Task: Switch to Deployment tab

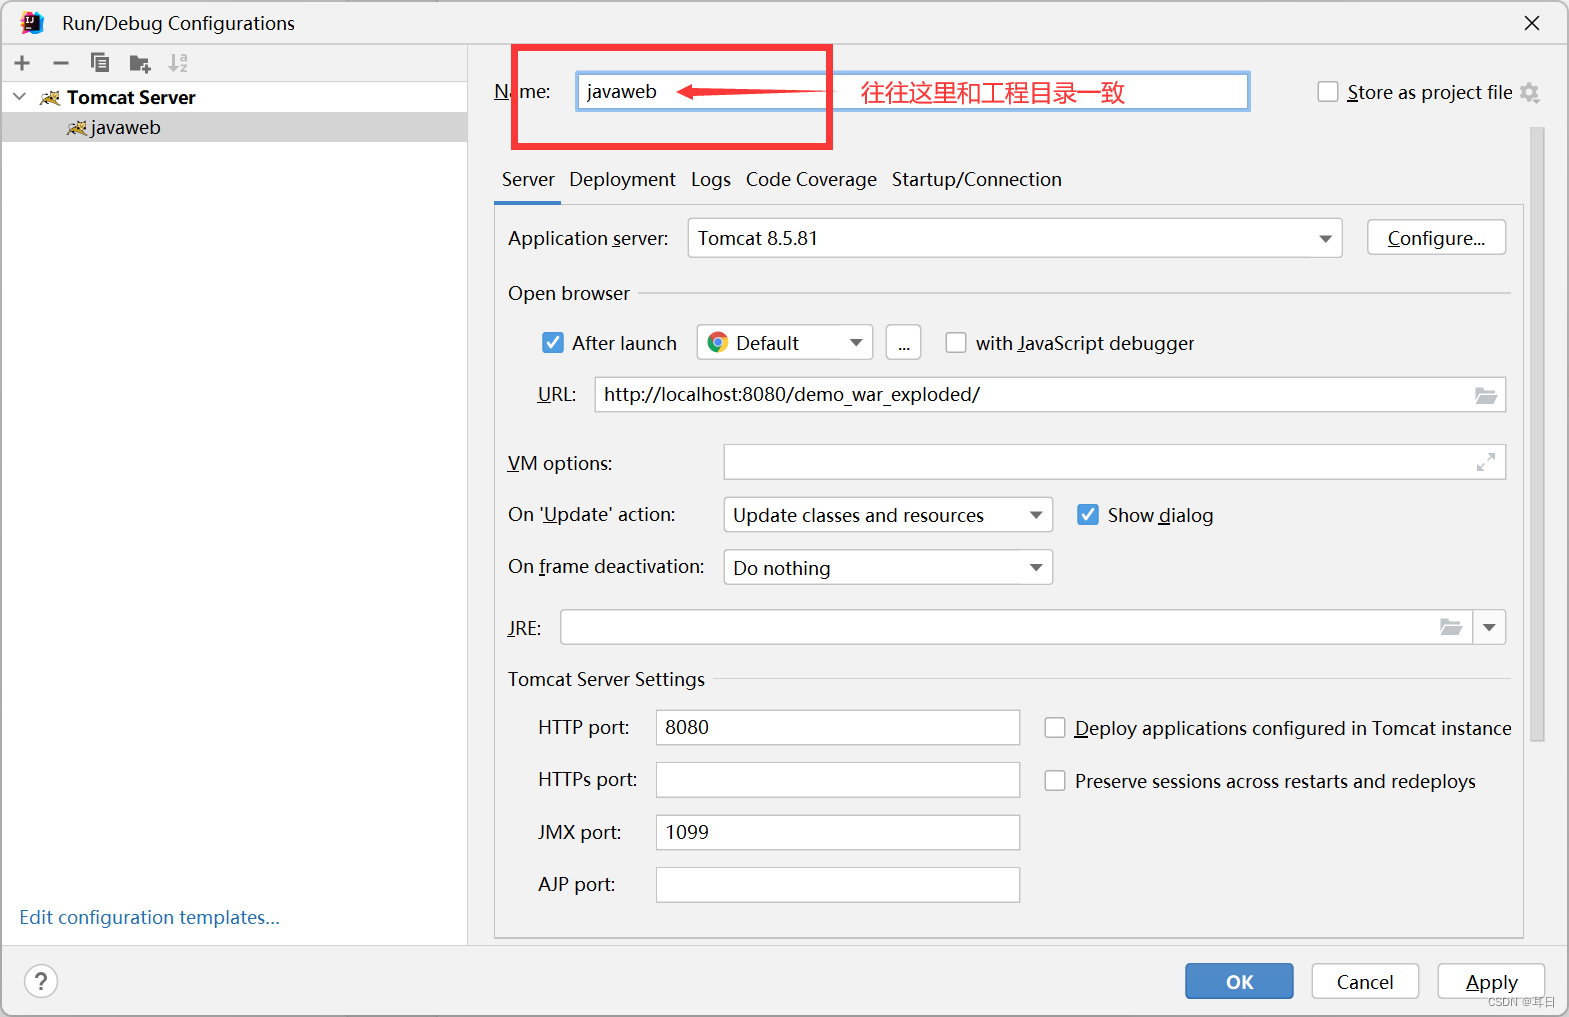Action: coord(622,180)
